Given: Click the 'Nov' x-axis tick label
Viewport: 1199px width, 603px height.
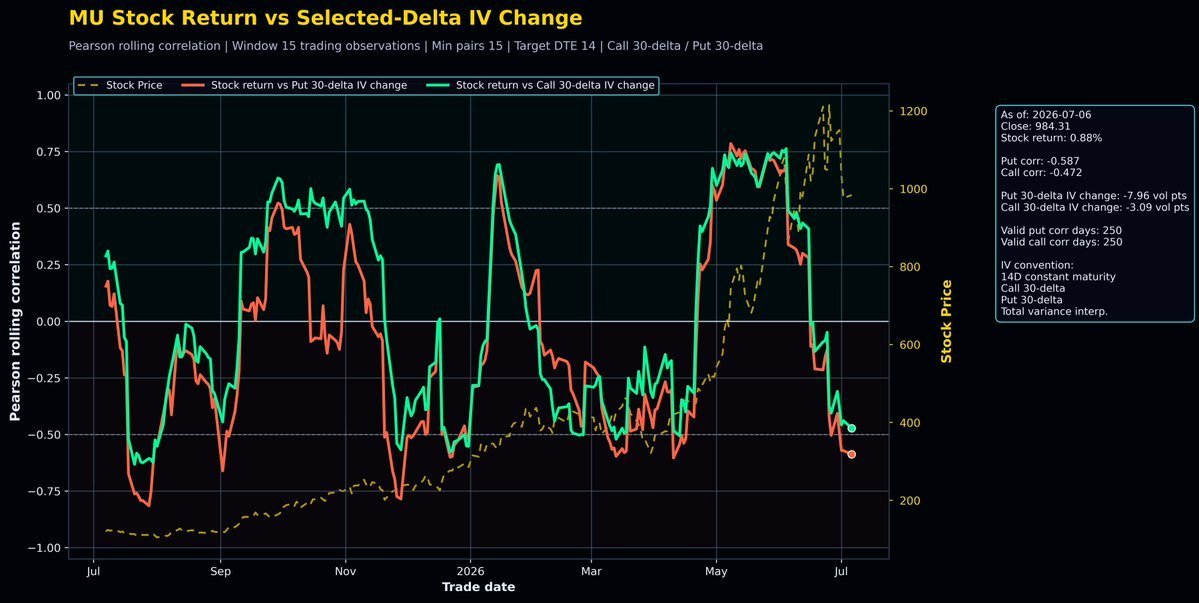Looking at the screenshot, I should 346,571.
